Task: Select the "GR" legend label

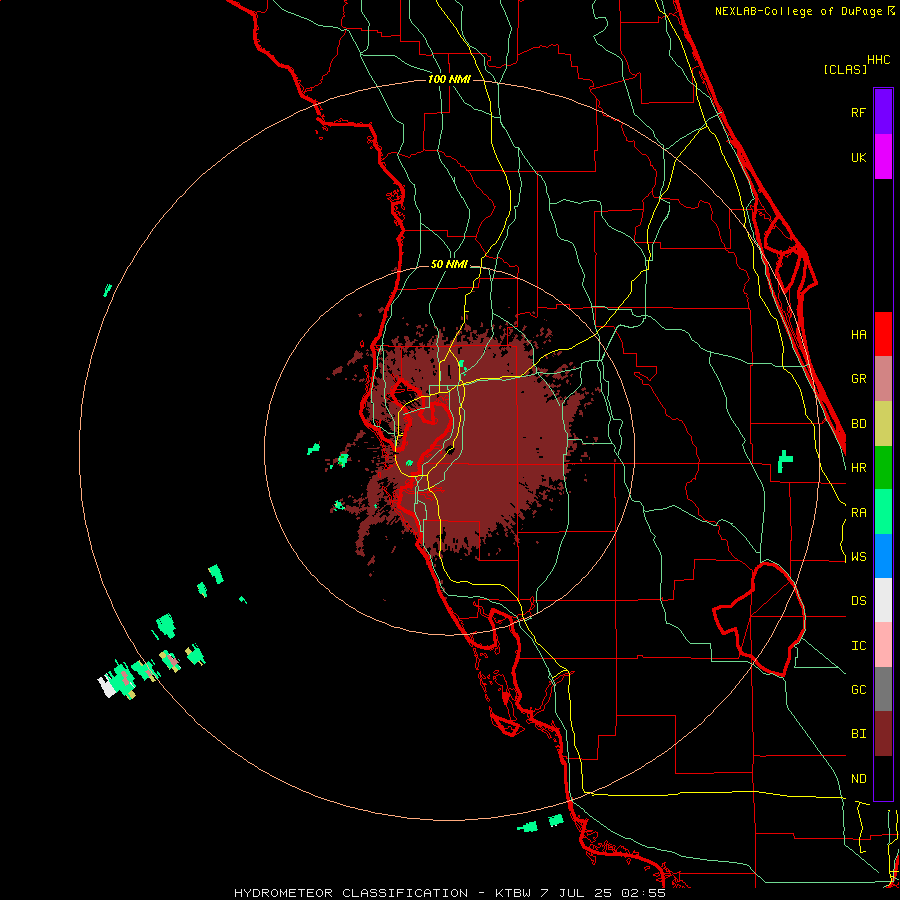Action: 858,379
